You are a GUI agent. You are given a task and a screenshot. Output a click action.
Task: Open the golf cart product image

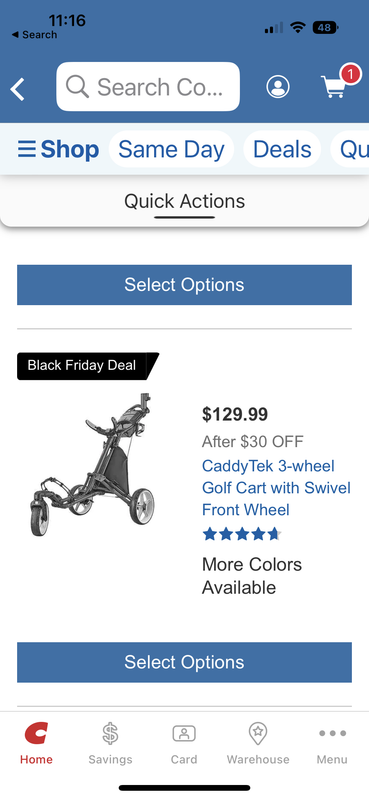(93, 464)
